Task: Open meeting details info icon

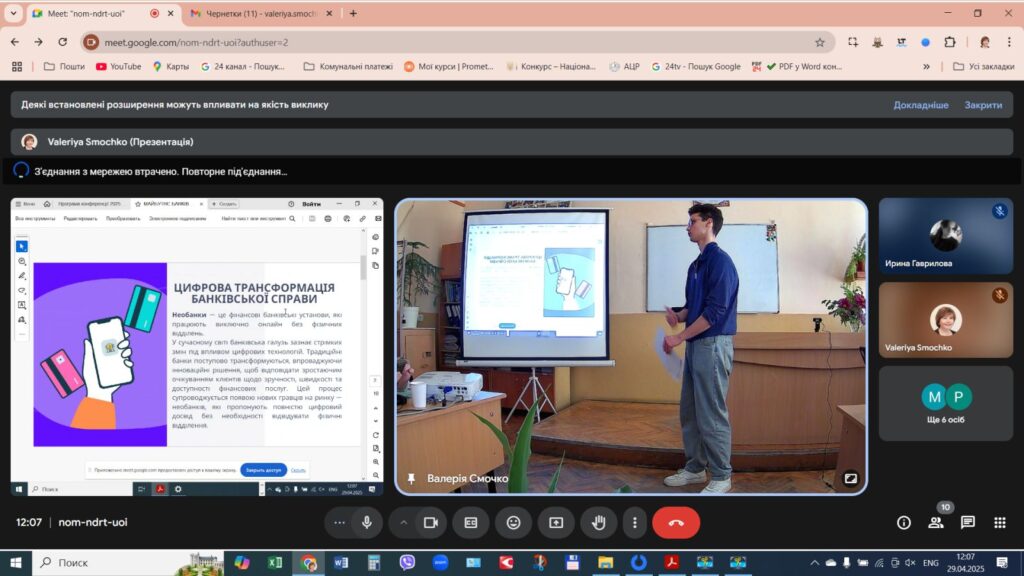Action: [904, 522]
